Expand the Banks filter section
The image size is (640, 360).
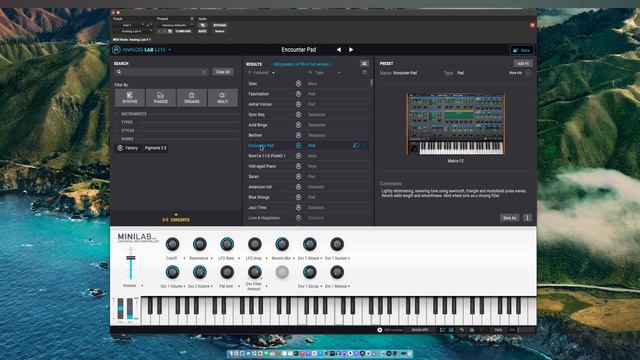127,139
